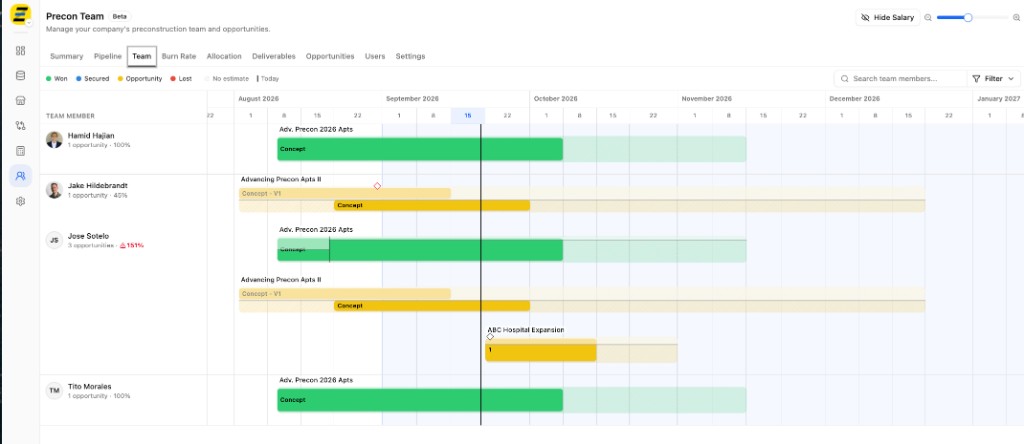Toggle the Won legend filter
The width and height of the screenshot is (1024, 444).
coord(57,78)
